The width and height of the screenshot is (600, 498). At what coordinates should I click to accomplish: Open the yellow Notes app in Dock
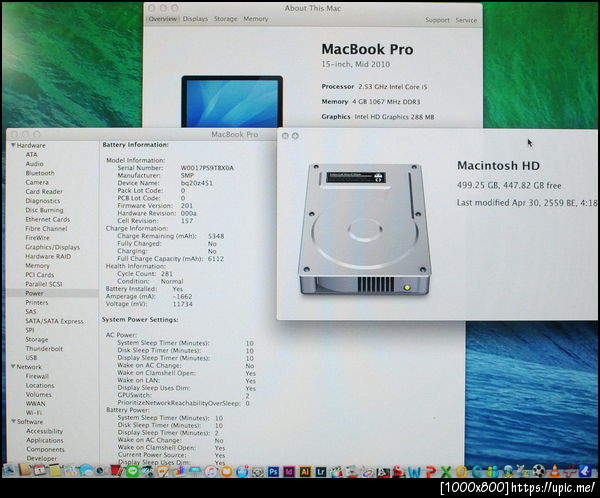pos(55,470)
